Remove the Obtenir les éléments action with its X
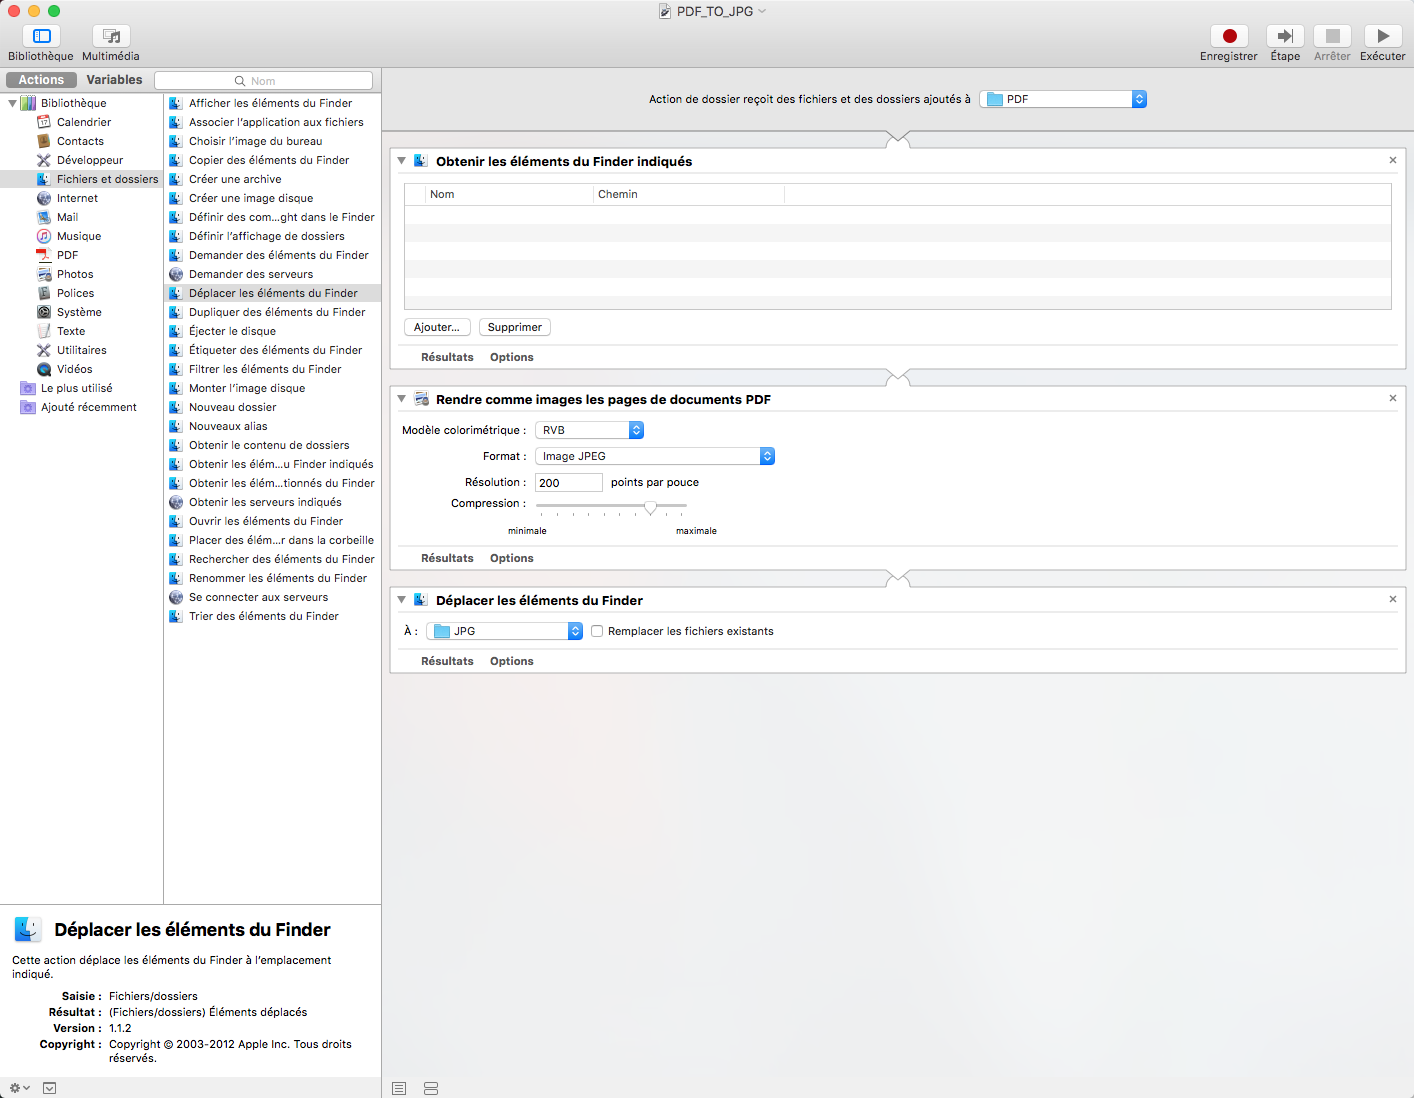This screenshot has width=1414, height=1098. (x=1393, y=160)
